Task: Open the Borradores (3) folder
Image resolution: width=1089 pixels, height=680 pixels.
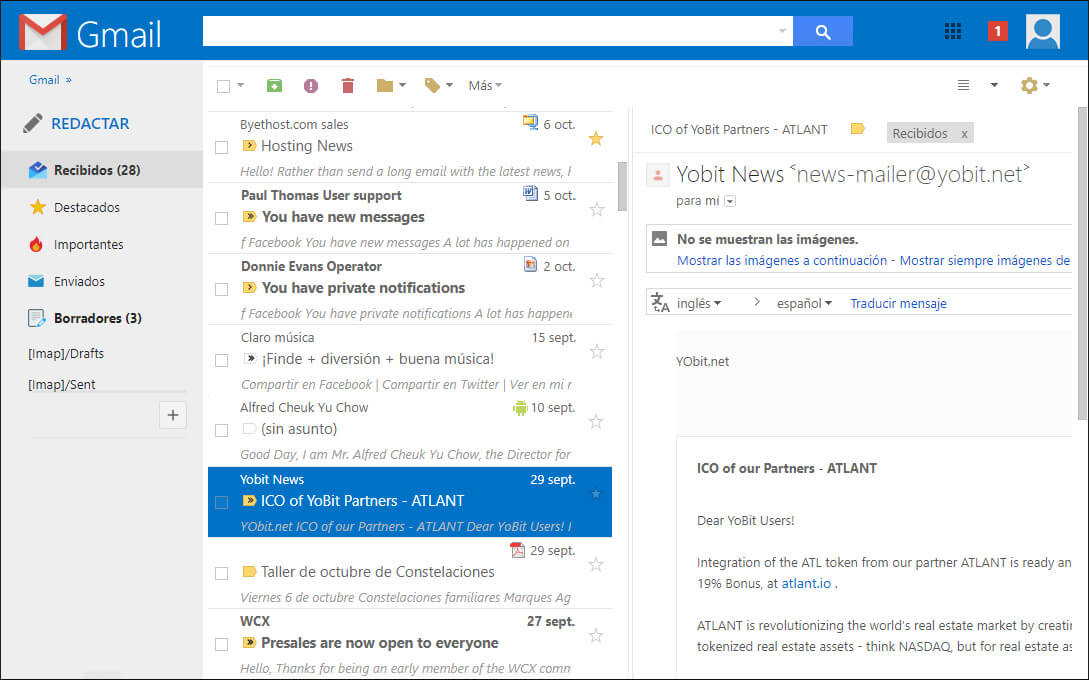Action: click(x=98, y=318)
